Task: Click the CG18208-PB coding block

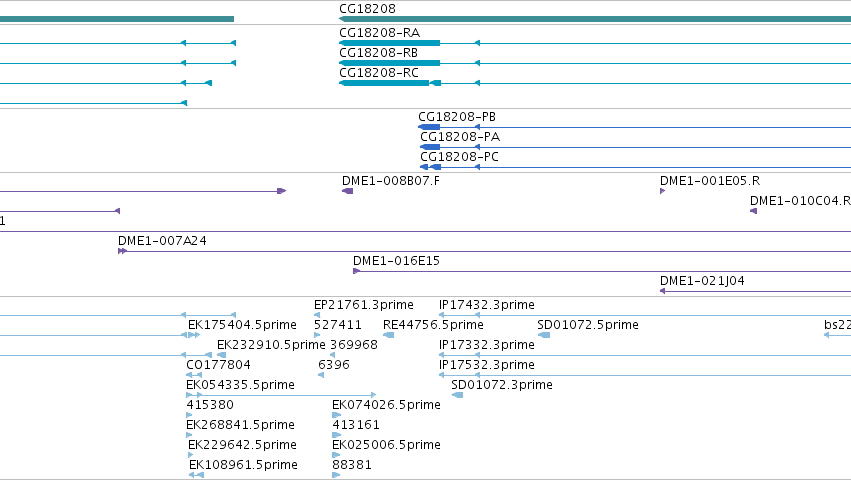Action: point(429,127)
